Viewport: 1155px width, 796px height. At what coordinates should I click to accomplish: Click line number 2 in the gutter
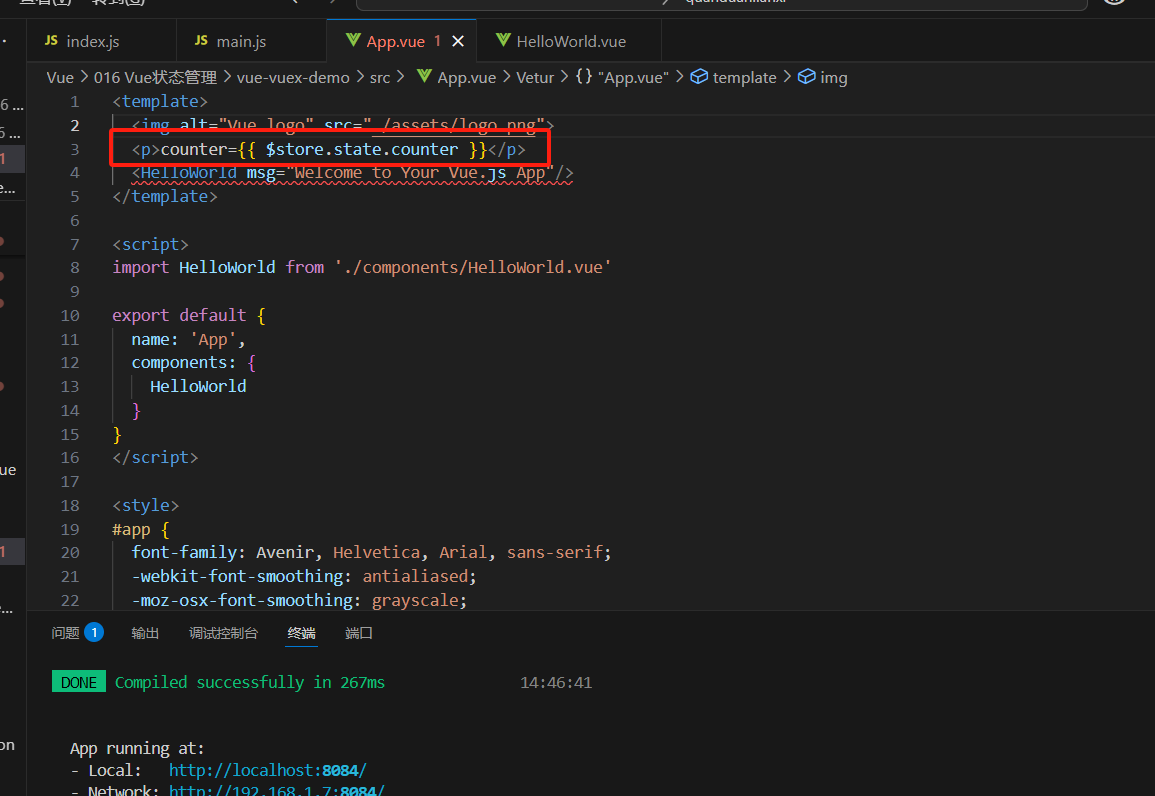[x=74, y=125]
